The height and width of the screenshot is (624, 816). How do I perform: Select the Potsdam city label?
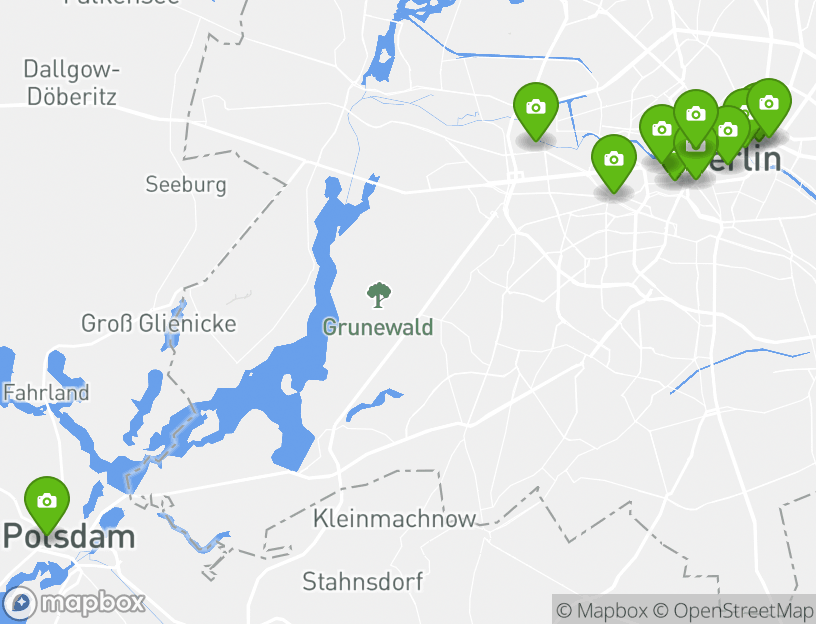point(69,537)
